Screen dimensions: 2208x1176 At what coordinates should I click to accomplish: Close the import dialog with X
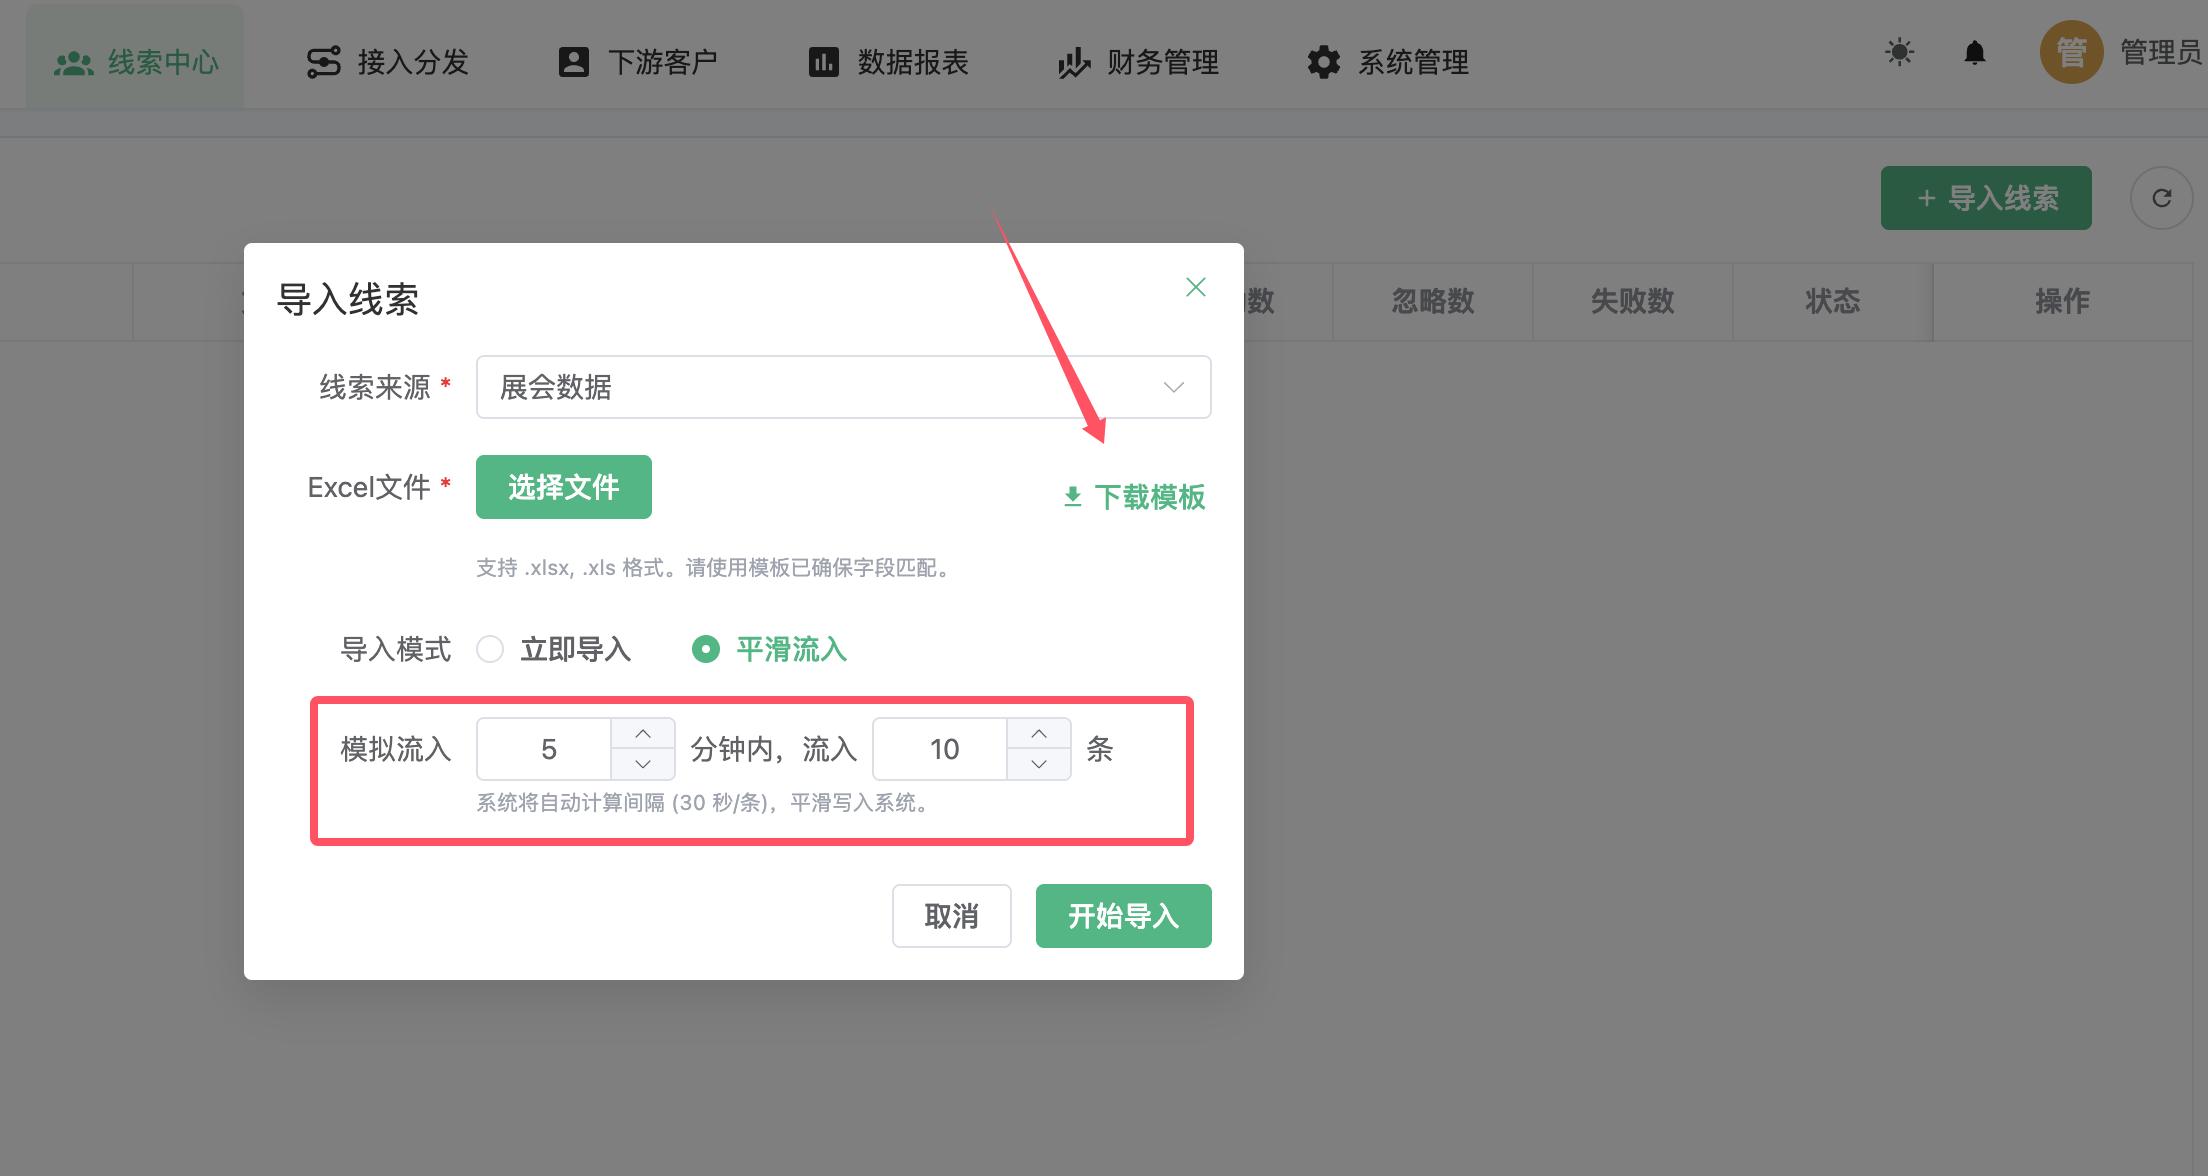pos(1195,287)
